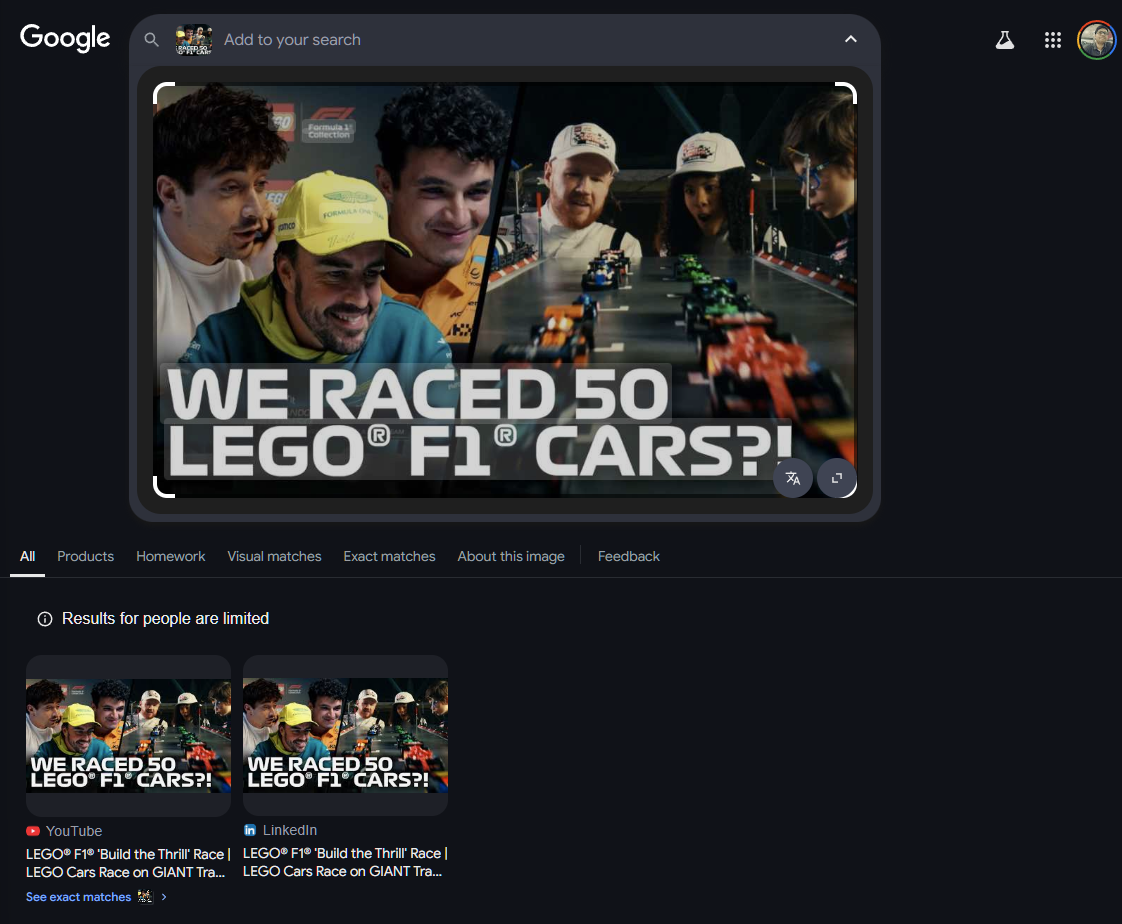1122x924 pixels.
Task: Open the LinkedIn result thumbnail
Action: coord(345,735)
